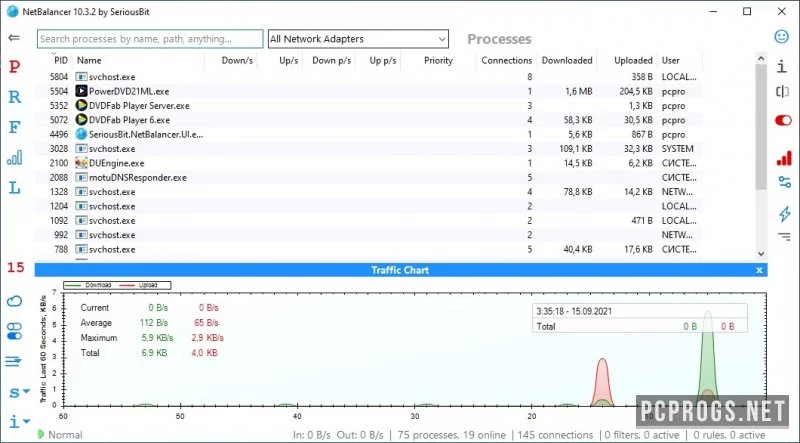This screenshot has height=443, width=800.
Task: Open the sliders settings icon on right sidebar
Action: point(784,182)
